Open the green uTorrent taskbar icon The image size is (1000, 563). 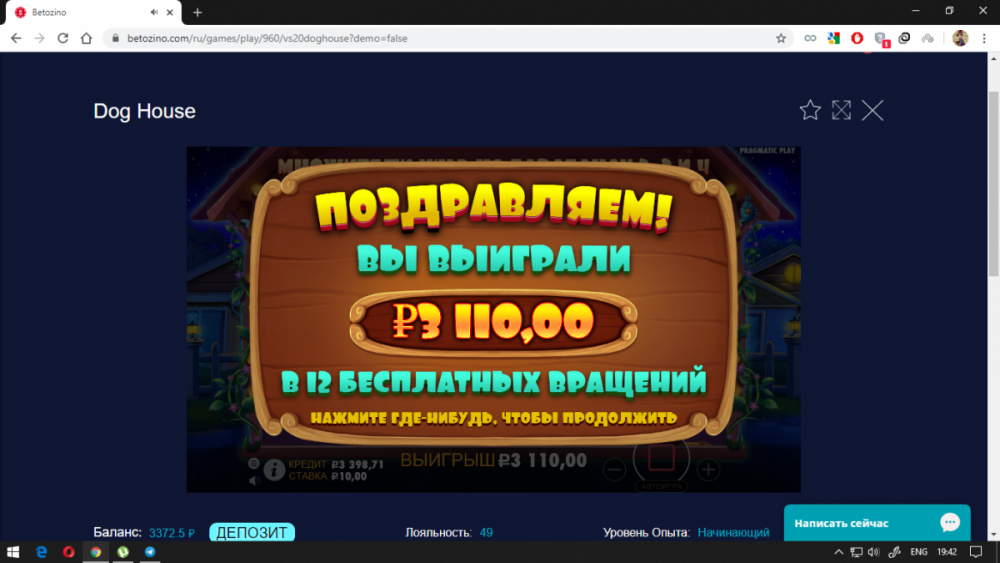(x=122, y=552)
